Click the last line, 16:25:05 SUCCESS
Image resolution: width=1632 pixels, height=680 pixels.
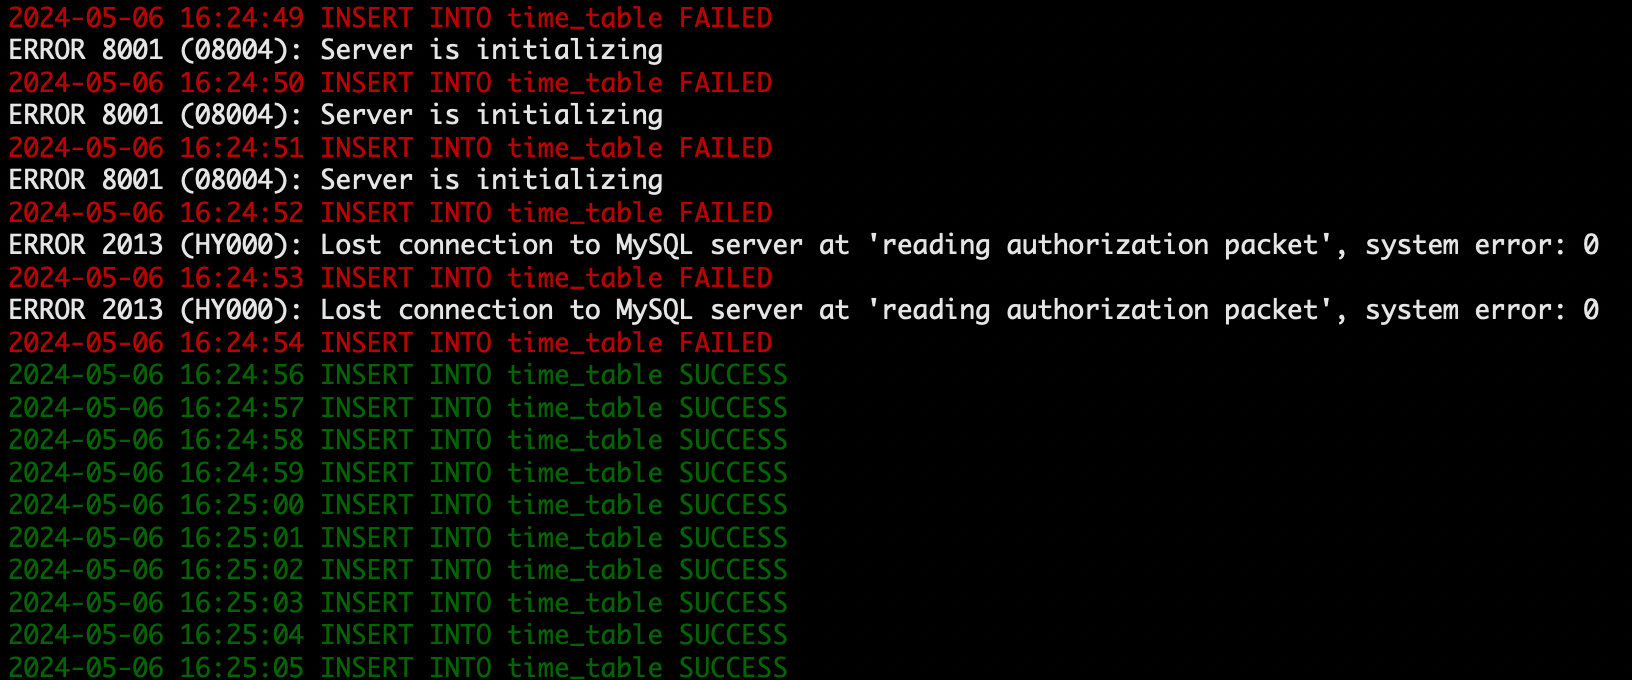(x=398, y=667)
